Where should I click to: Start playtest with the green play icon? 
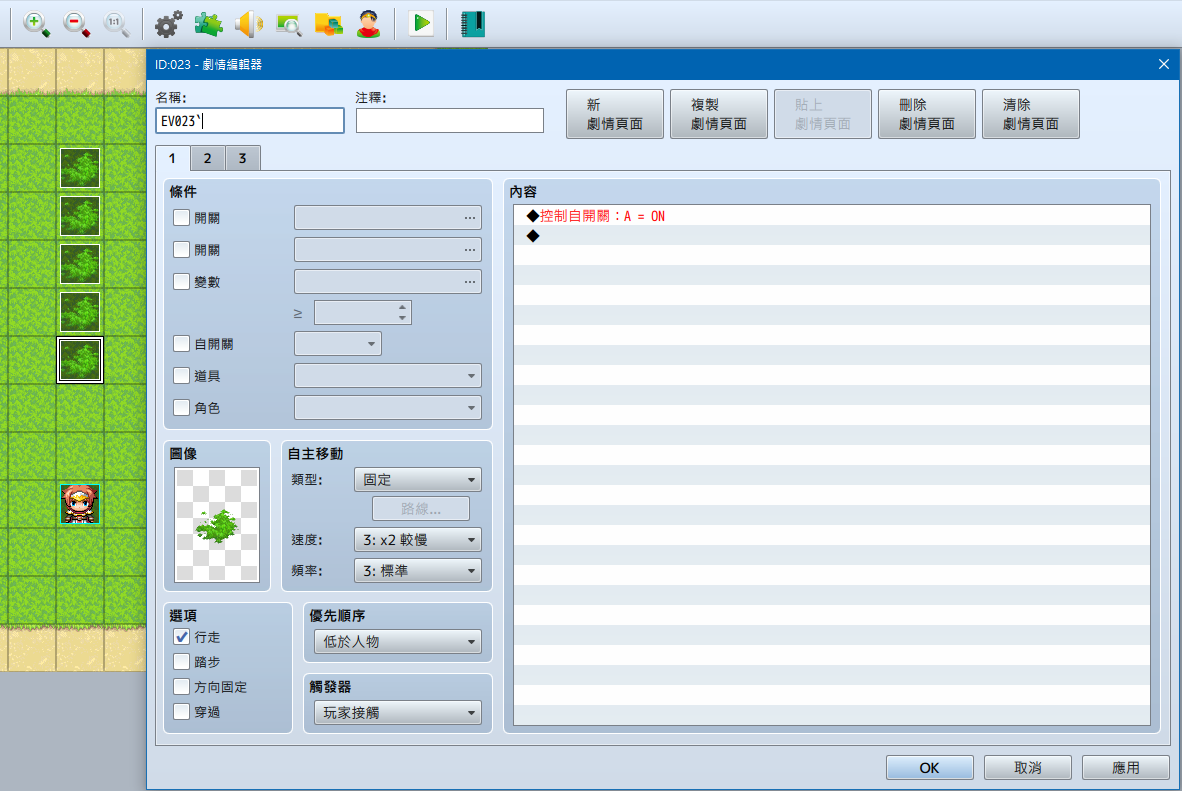point(421,24)
